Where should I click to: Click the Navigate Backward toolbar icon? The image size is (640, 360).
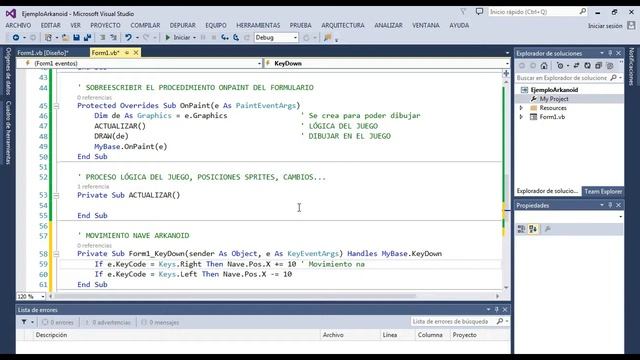(x=16, y=38)
